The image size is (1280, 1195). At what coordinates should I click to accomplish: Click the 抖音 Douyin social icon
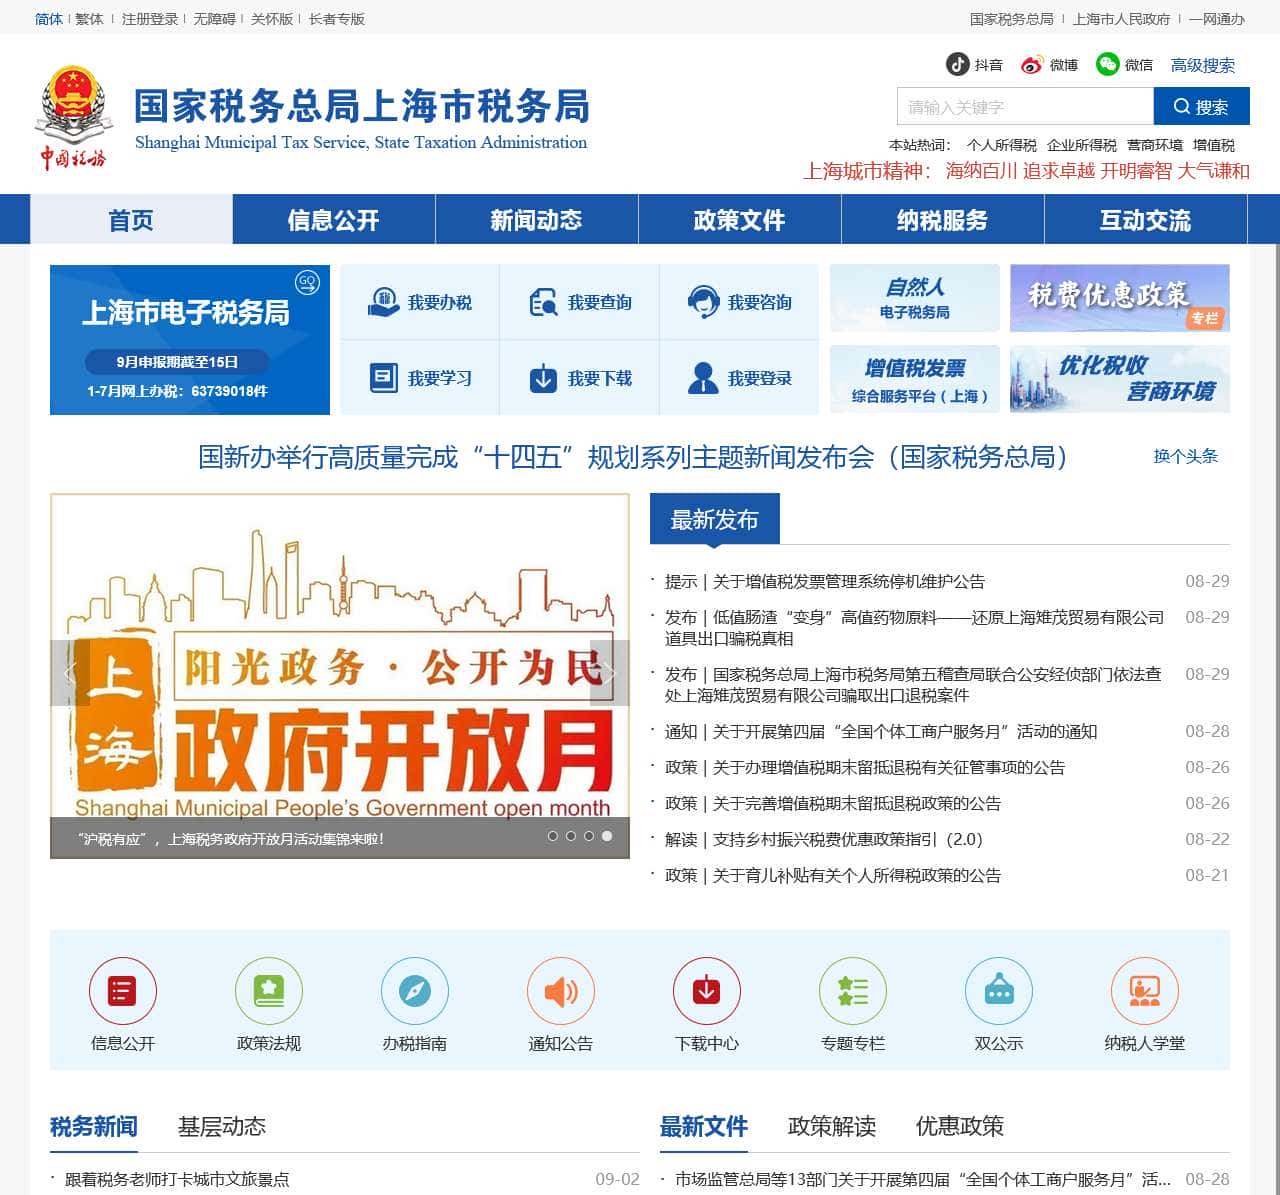958,64
